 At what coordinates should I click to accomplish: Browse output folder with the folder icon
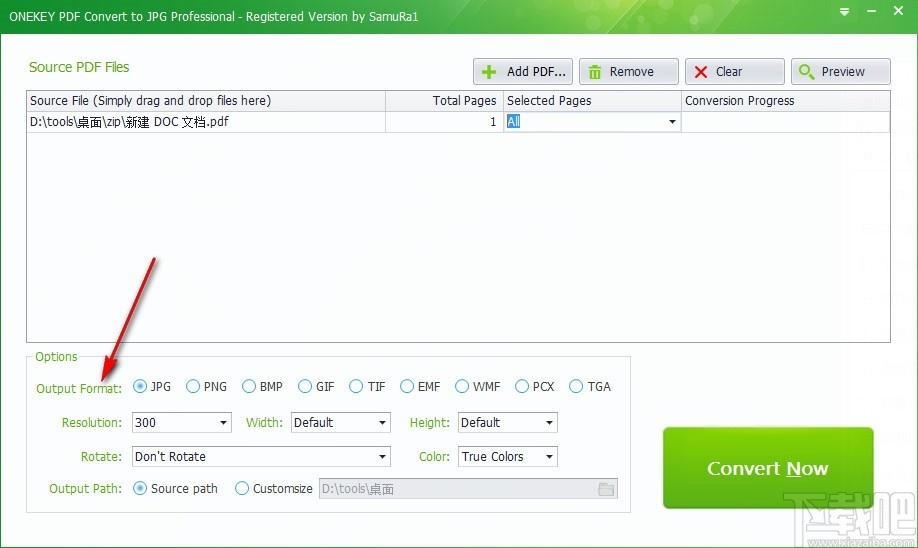coord(607,489)
